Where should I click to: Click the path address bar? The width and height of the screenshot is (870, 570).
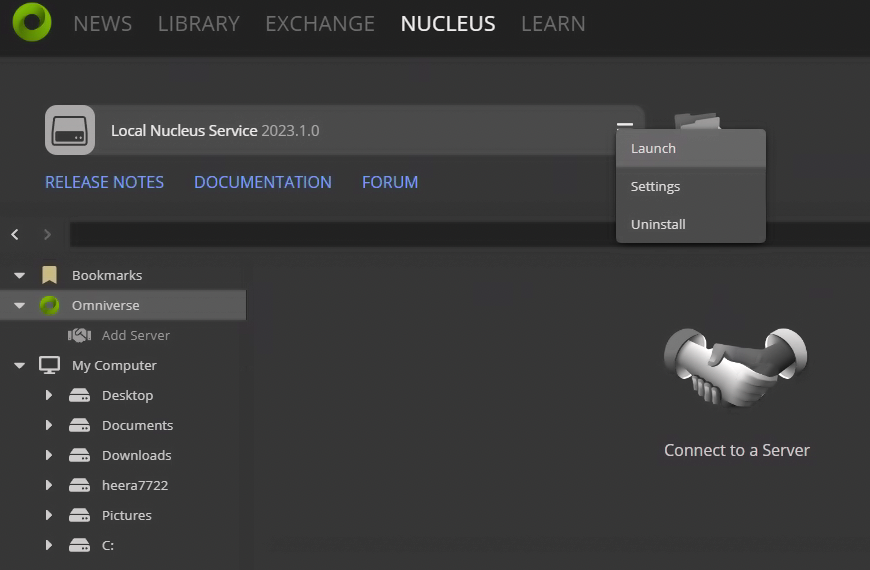tap(469, 234)
